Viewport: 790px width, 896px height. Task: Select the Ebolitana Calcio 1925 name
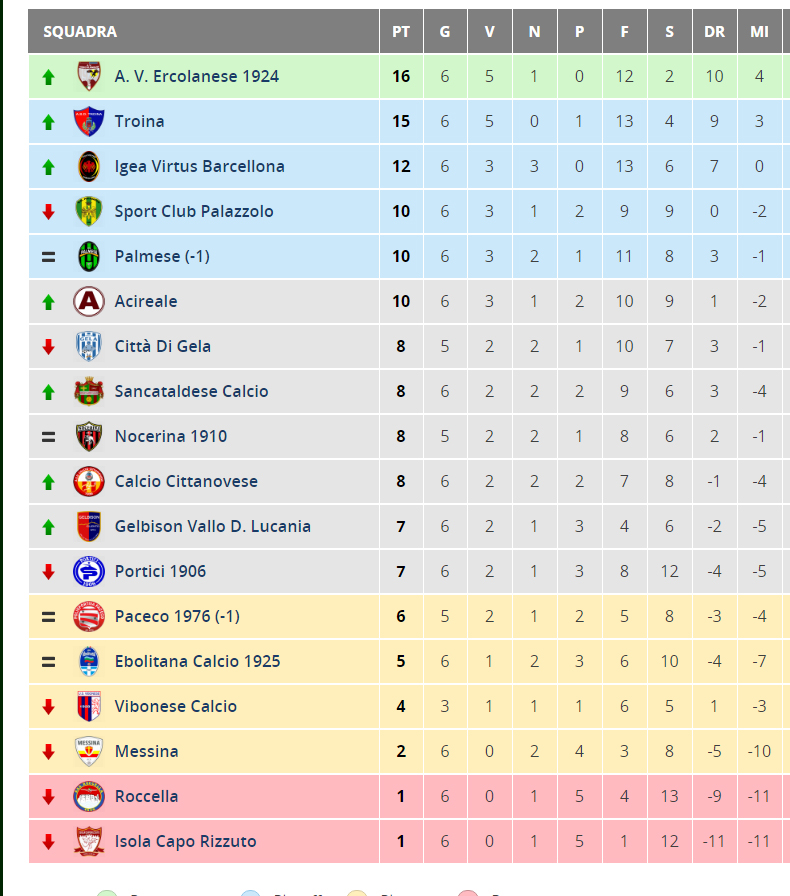(x=190, y=661)
